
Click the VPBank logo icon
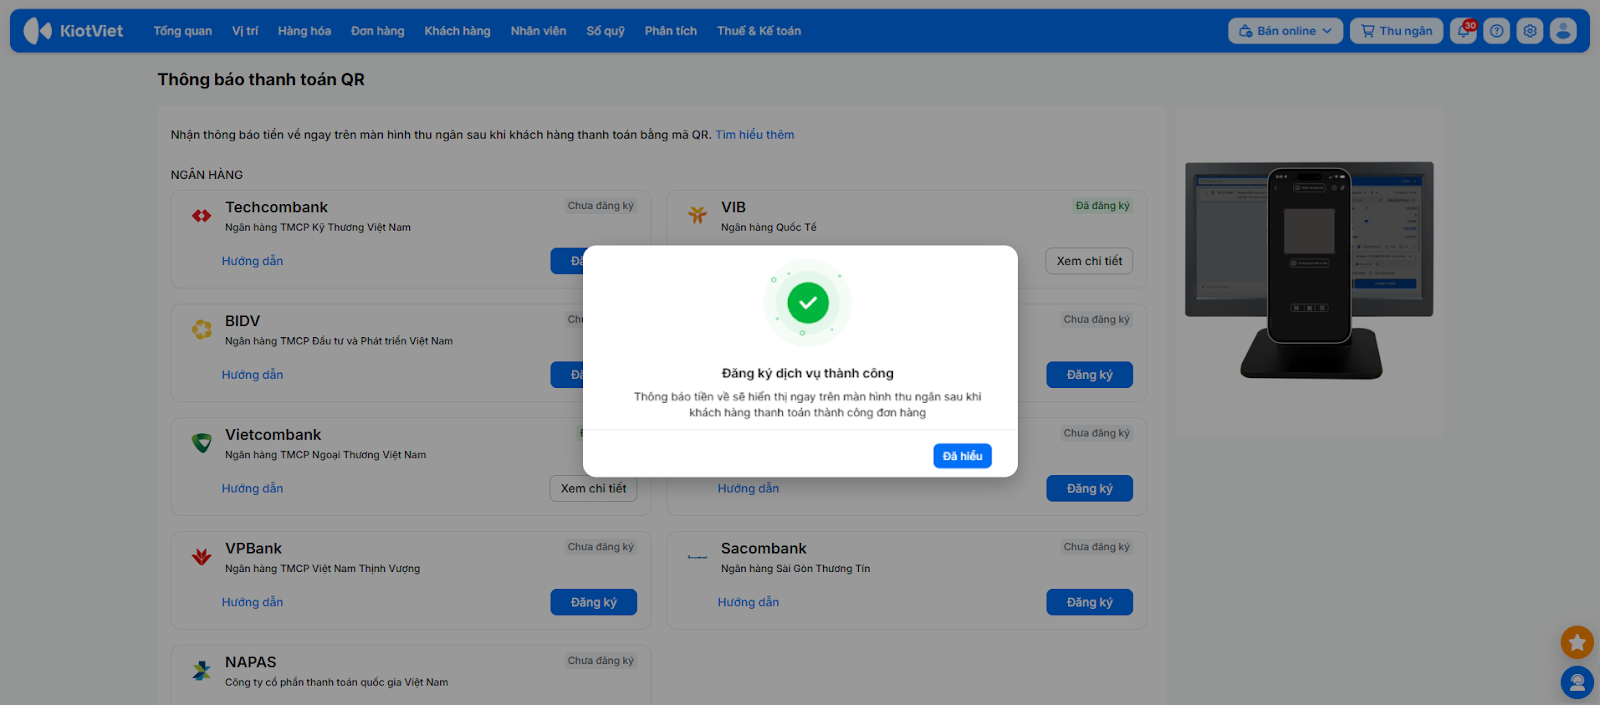tap(202, 557)
